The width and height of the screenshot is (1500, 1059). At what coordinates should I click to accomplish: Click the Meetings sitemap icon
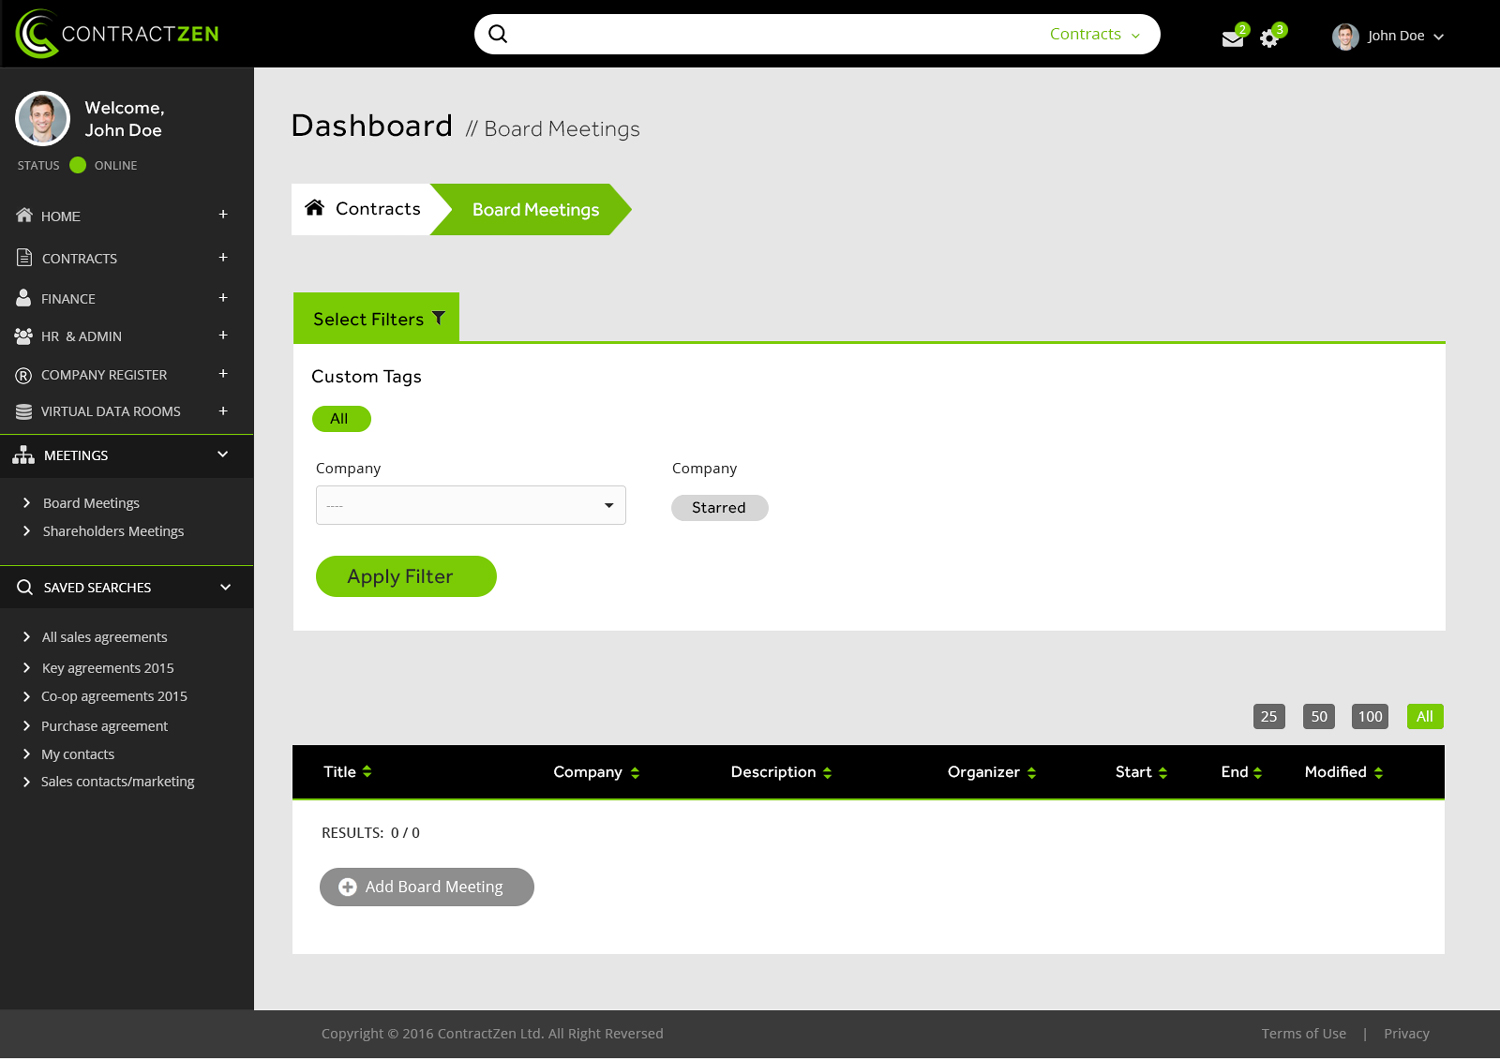point(24,455)
